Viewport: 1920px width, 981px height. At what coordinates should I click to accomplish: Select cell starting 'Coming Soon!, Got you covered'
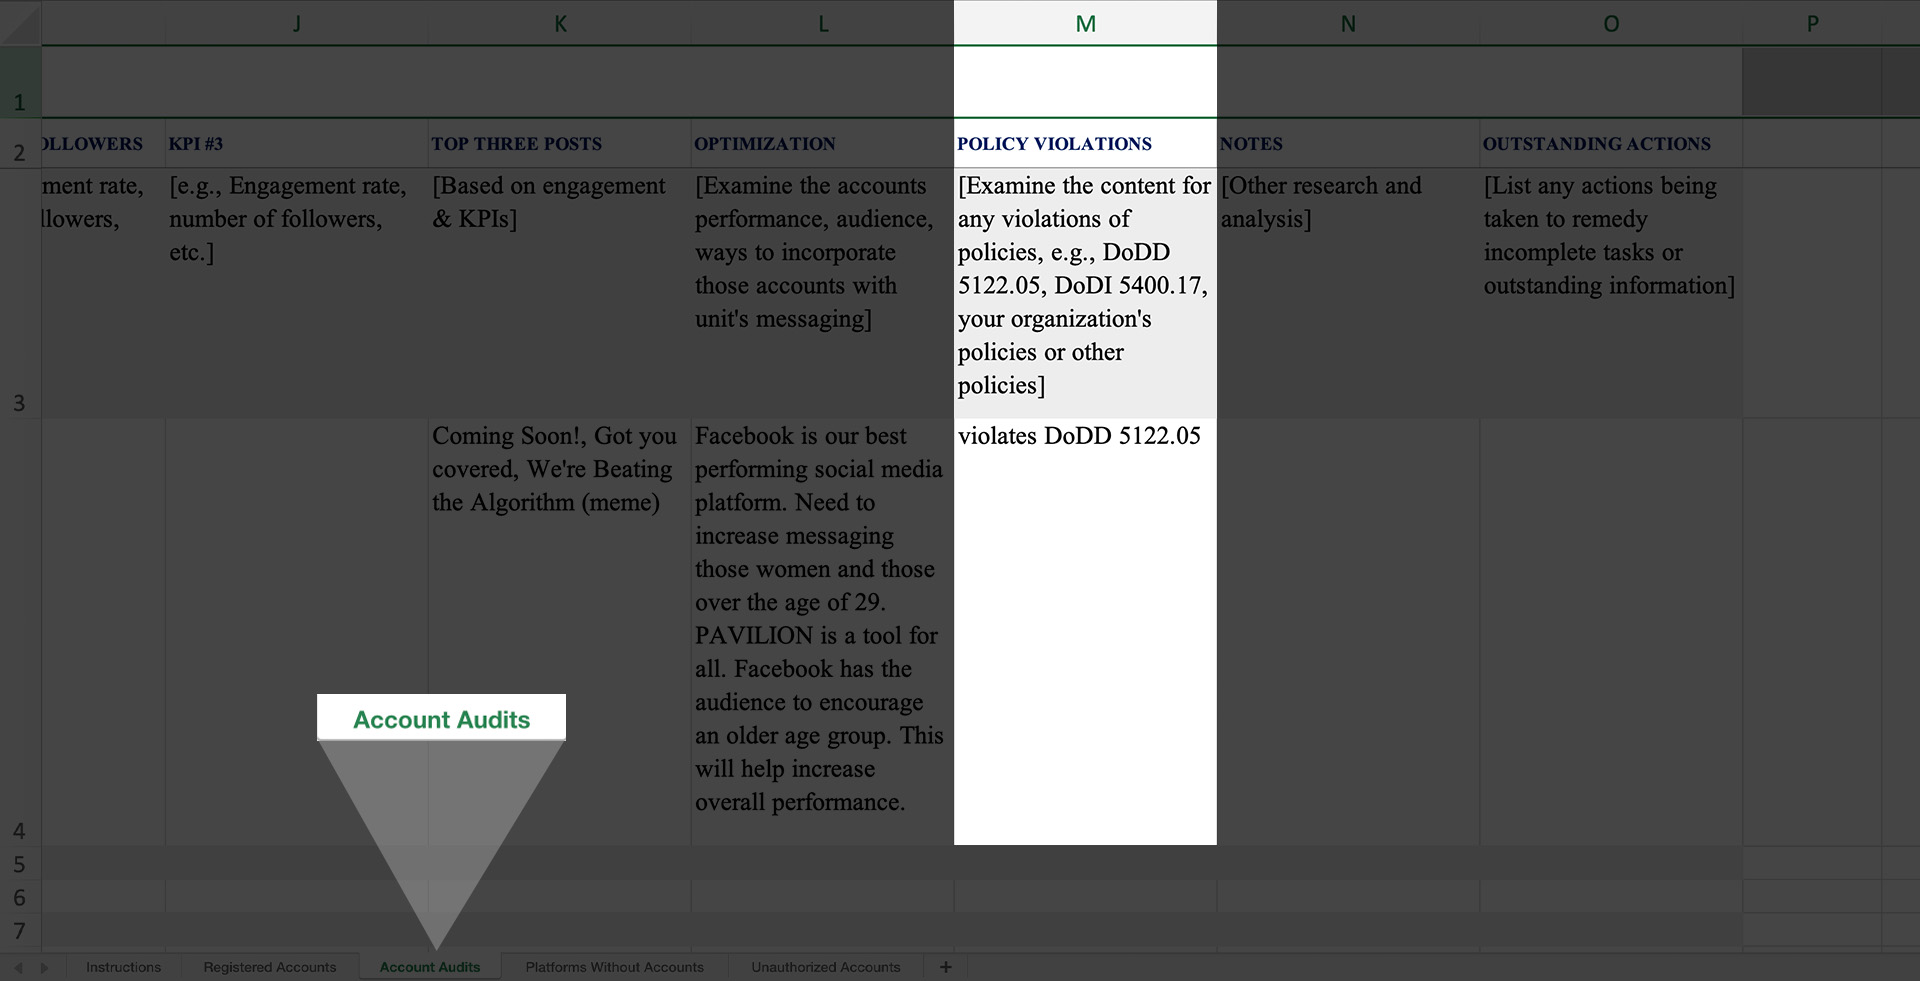pos(559,632)
